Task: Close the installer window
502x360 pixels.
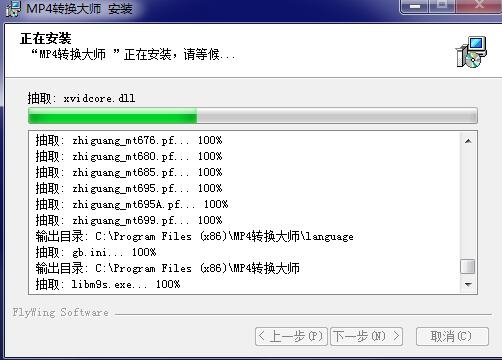Action: (479, 6)
